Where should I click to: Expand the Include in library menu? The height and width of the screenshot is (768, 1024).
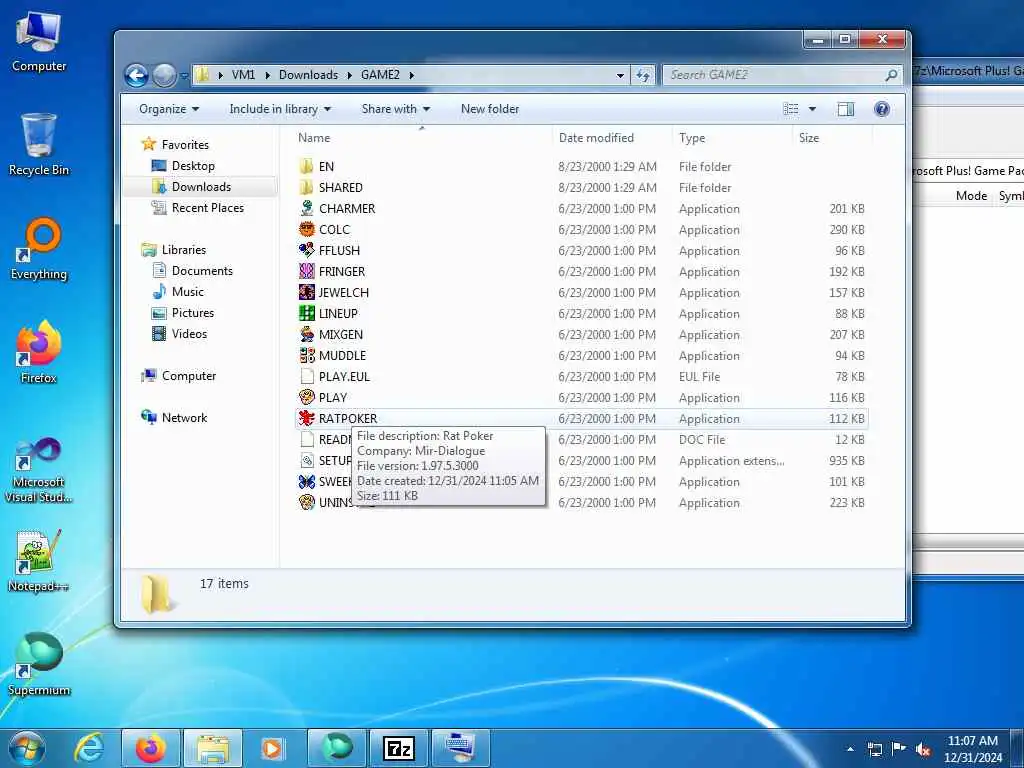tap(280, 109)
